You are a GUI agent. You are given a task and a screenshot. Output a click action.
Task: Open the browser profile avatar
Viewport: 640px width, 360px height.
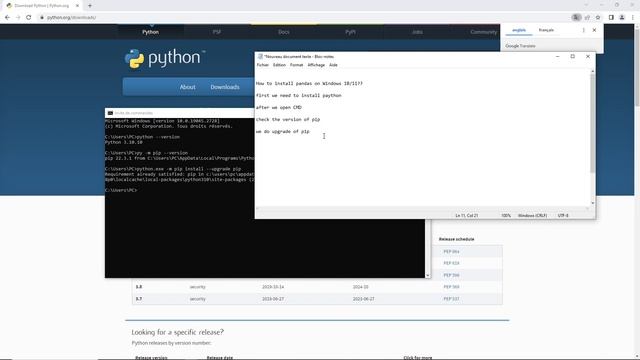[622, 18]
